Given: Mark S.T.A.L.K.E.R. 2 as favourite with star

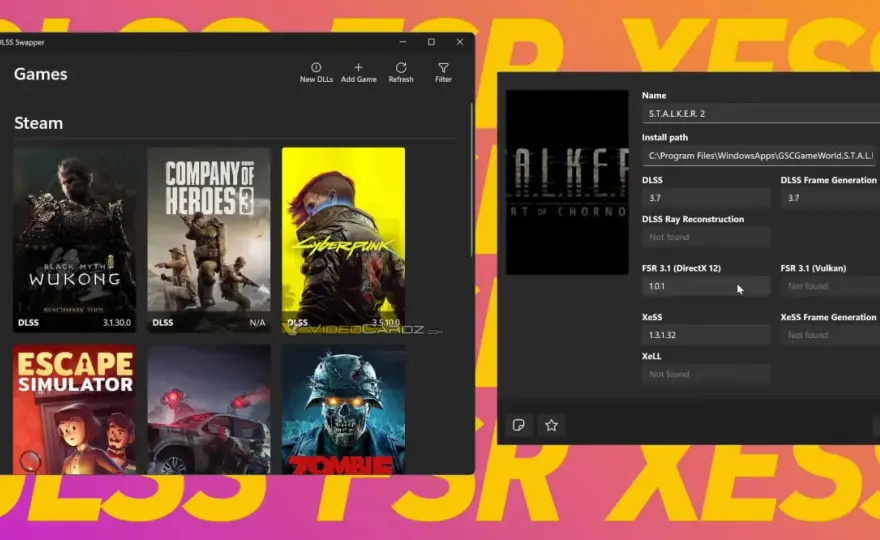Looking at the screenshot, I should pos(551,425).
